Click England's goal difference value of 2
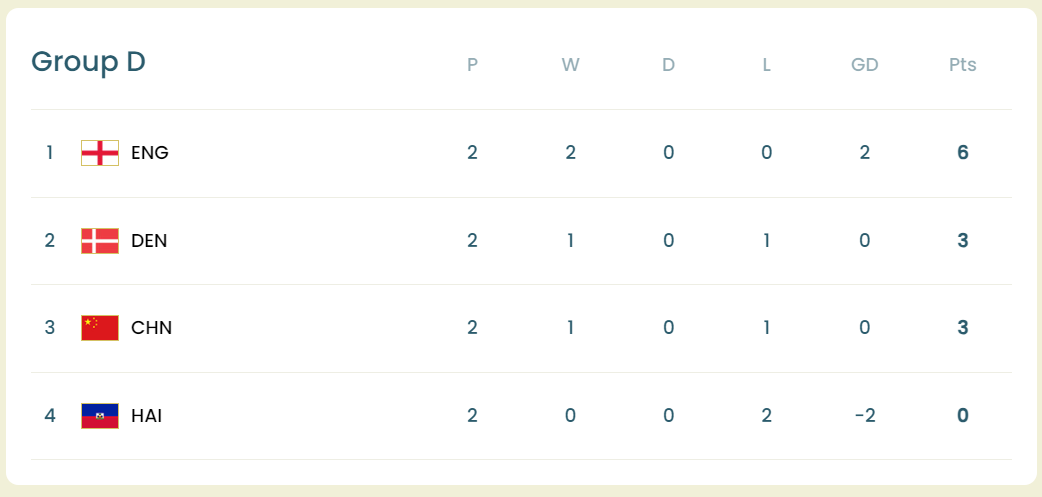Image resolution: width=1042 pixels, height=497 pixels. 864,153
